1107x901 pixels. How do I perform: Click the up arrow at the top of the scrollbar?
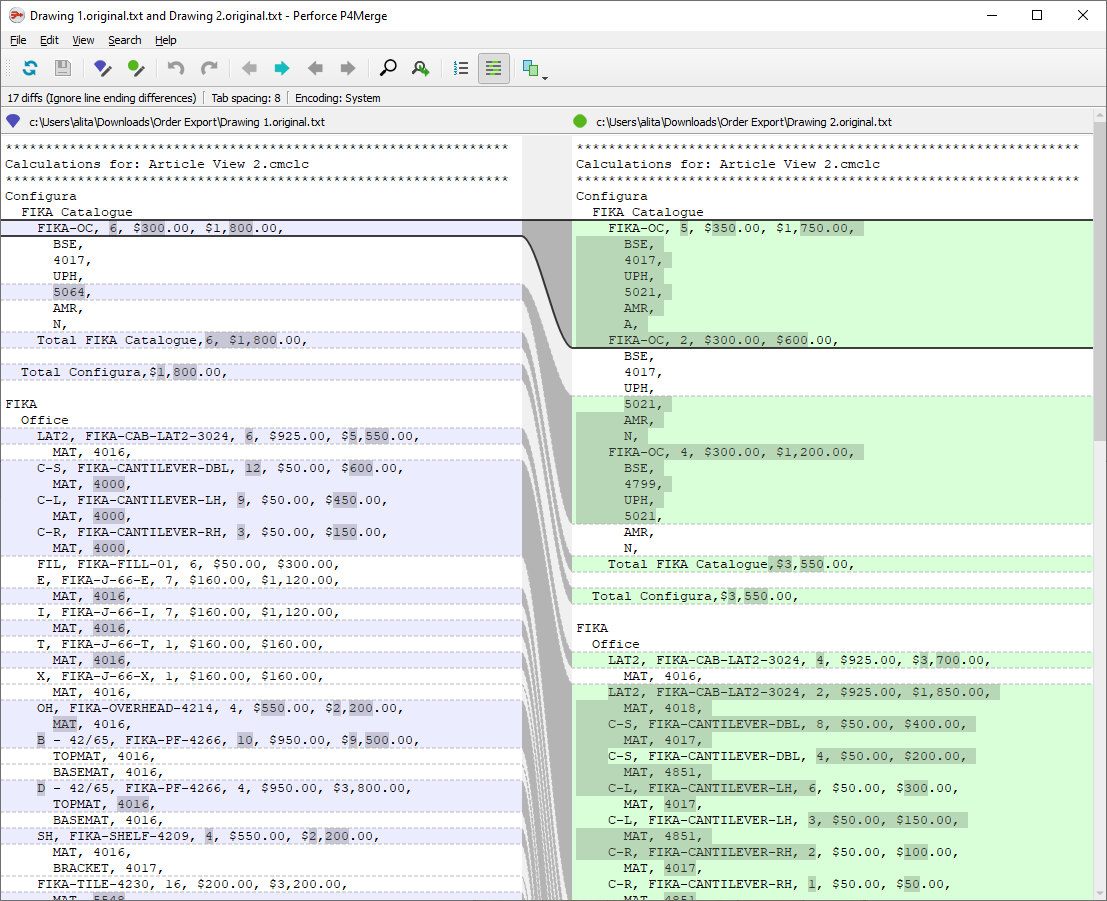1100,114
